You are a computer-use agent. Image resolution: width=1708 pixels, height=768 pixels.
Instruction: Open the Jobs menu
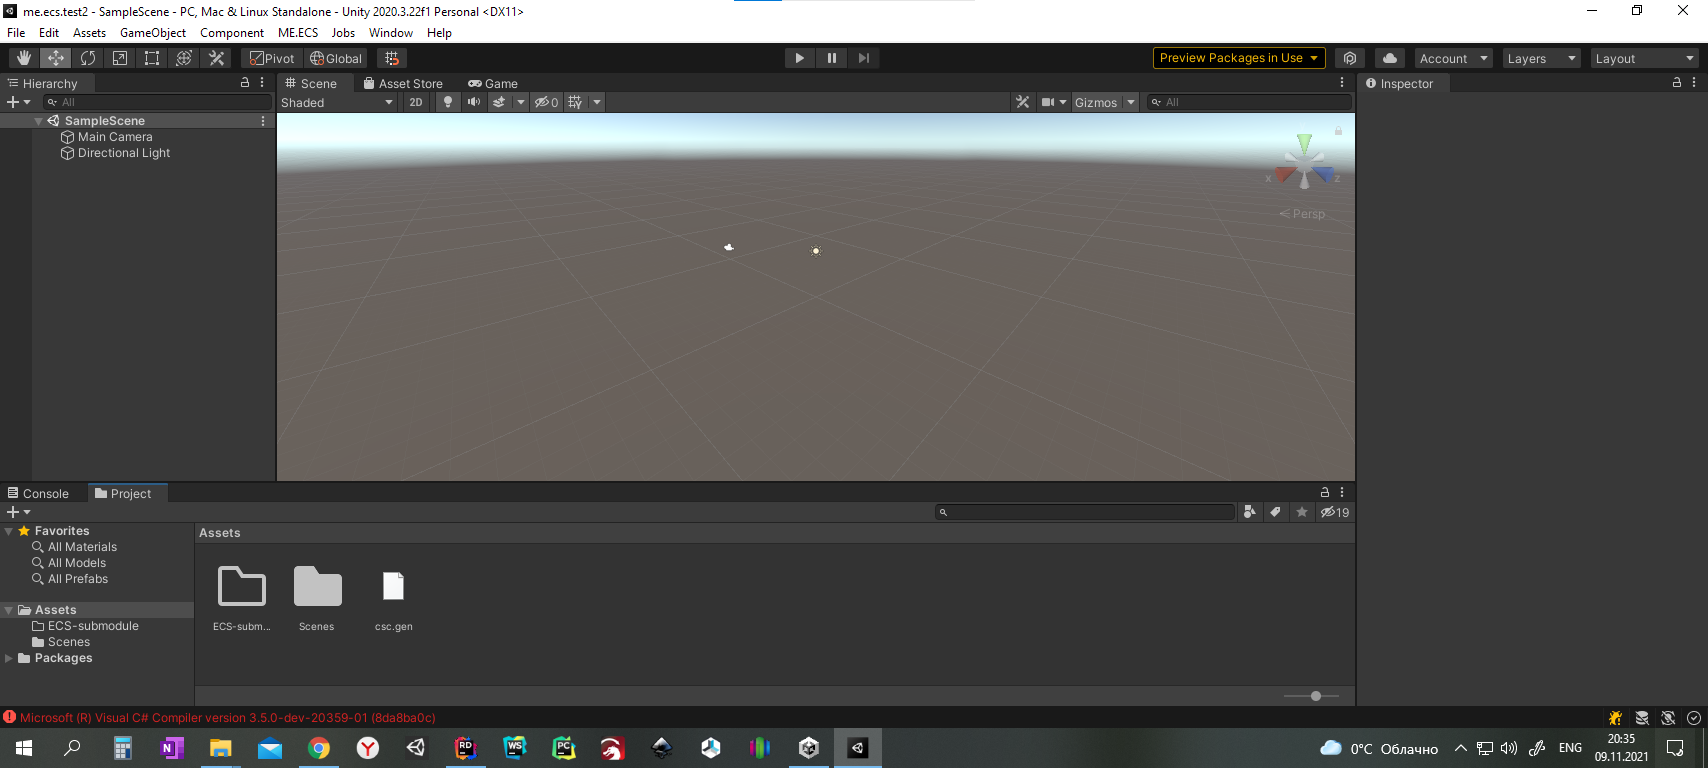pos(343,33)
